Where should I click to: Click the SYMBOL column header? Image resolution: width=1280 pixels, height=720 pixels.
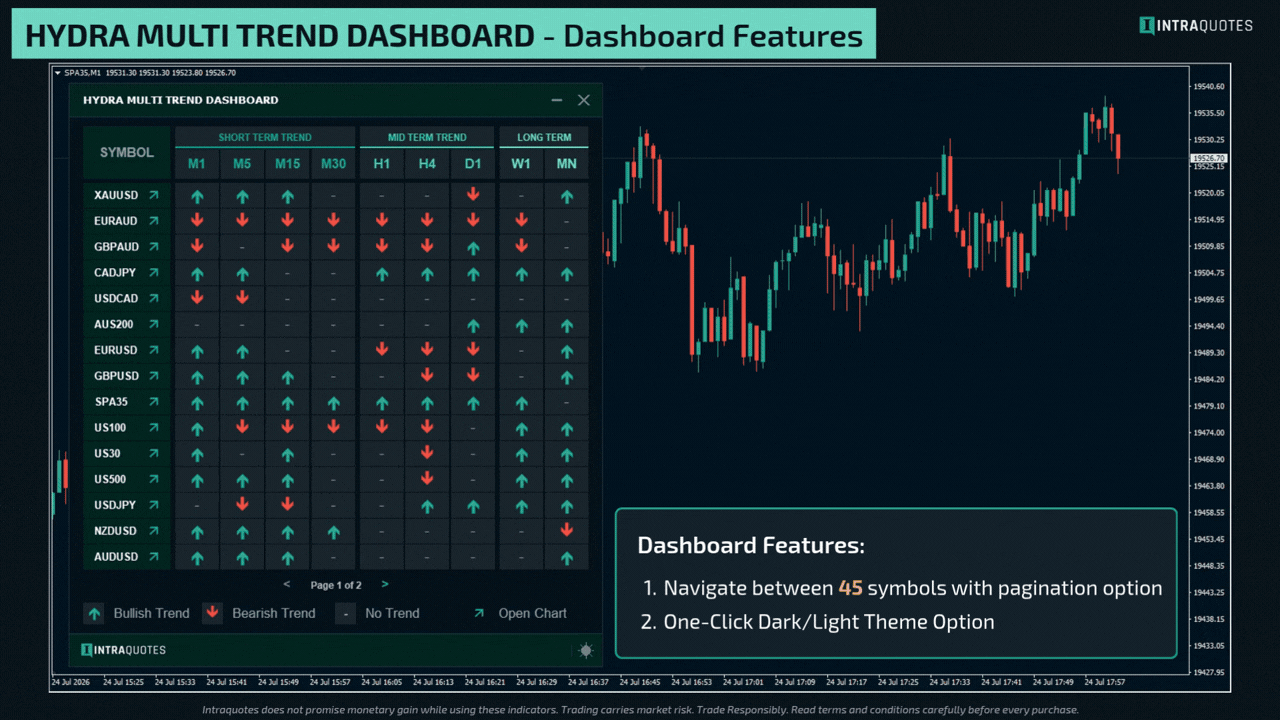pyautogui.click(x=127, y=153)
